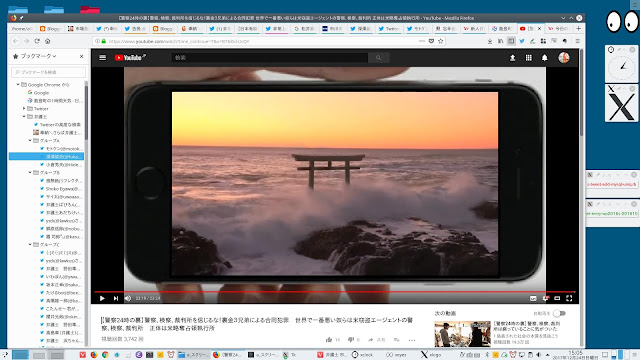Bookmark this page with the star

tap(440, 41)
